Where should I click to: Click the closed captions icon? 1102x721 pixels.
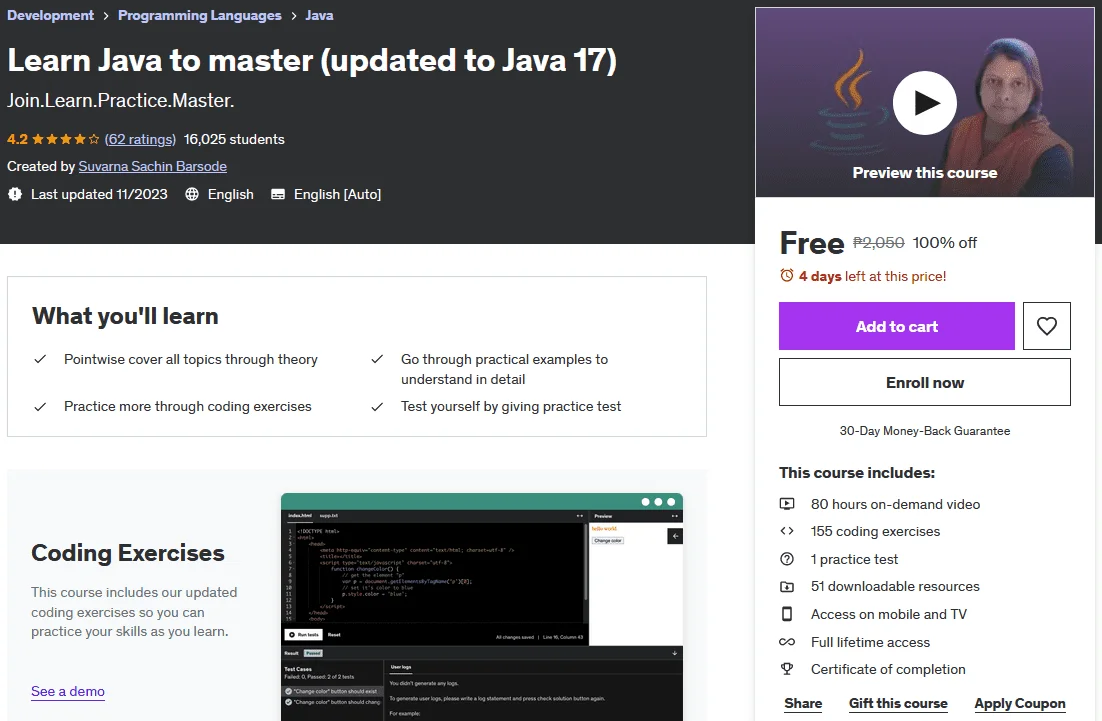278,194
